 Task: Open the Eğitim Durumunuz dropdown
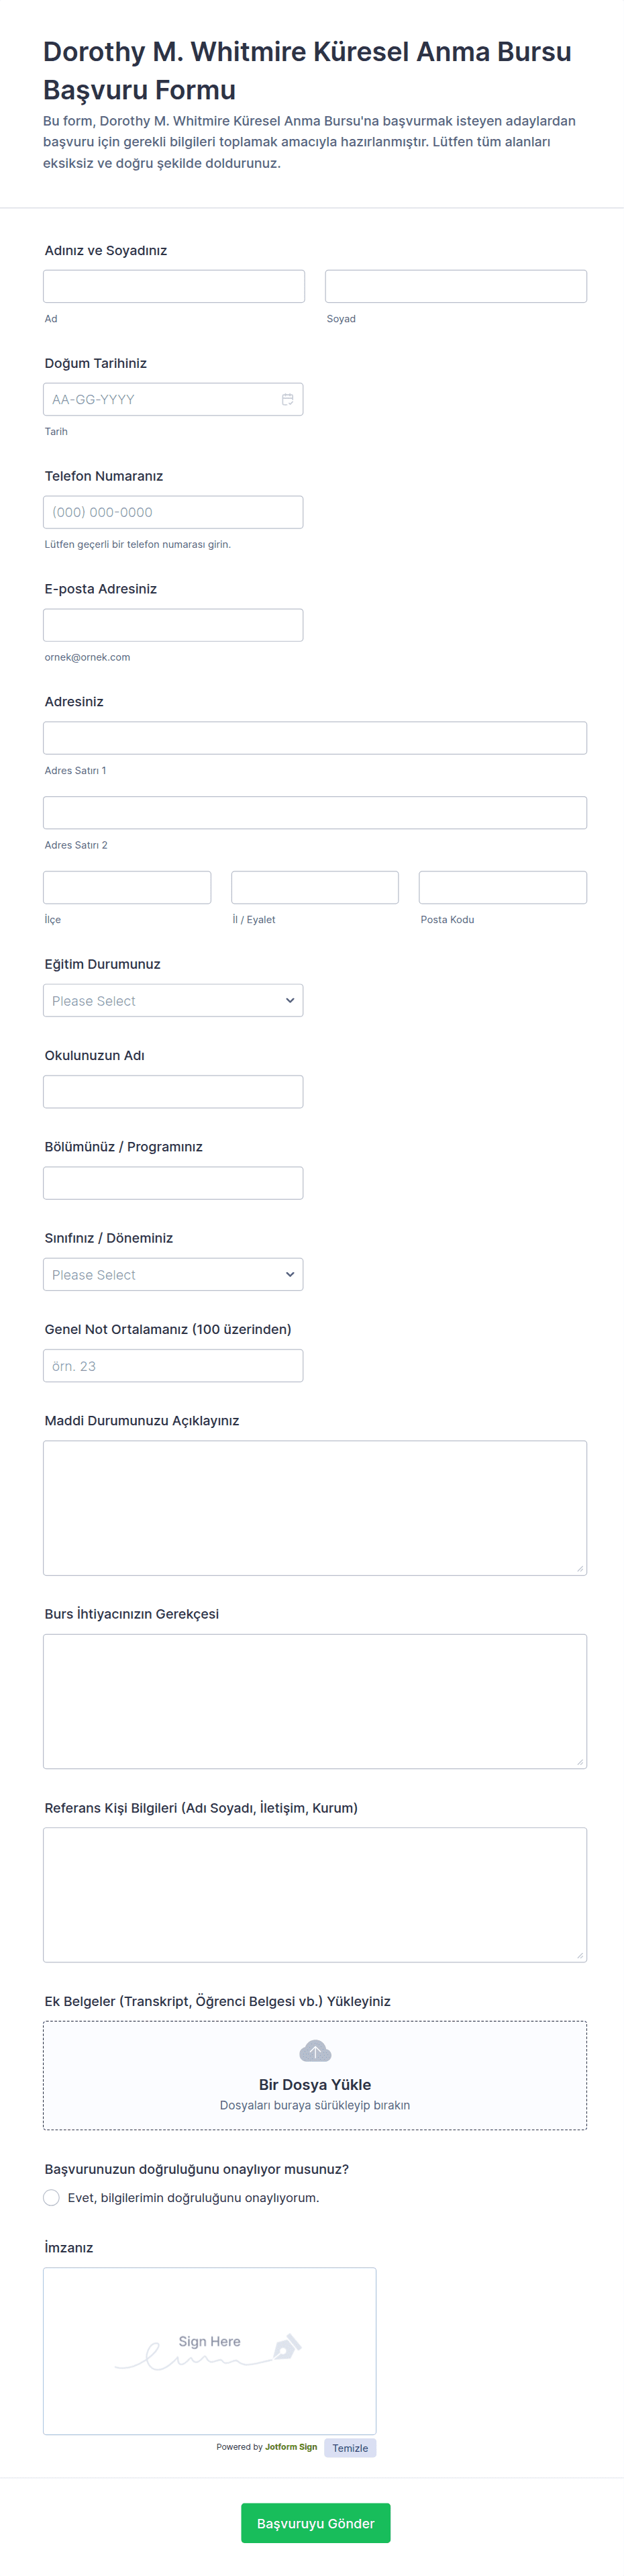click(173, 1000)
